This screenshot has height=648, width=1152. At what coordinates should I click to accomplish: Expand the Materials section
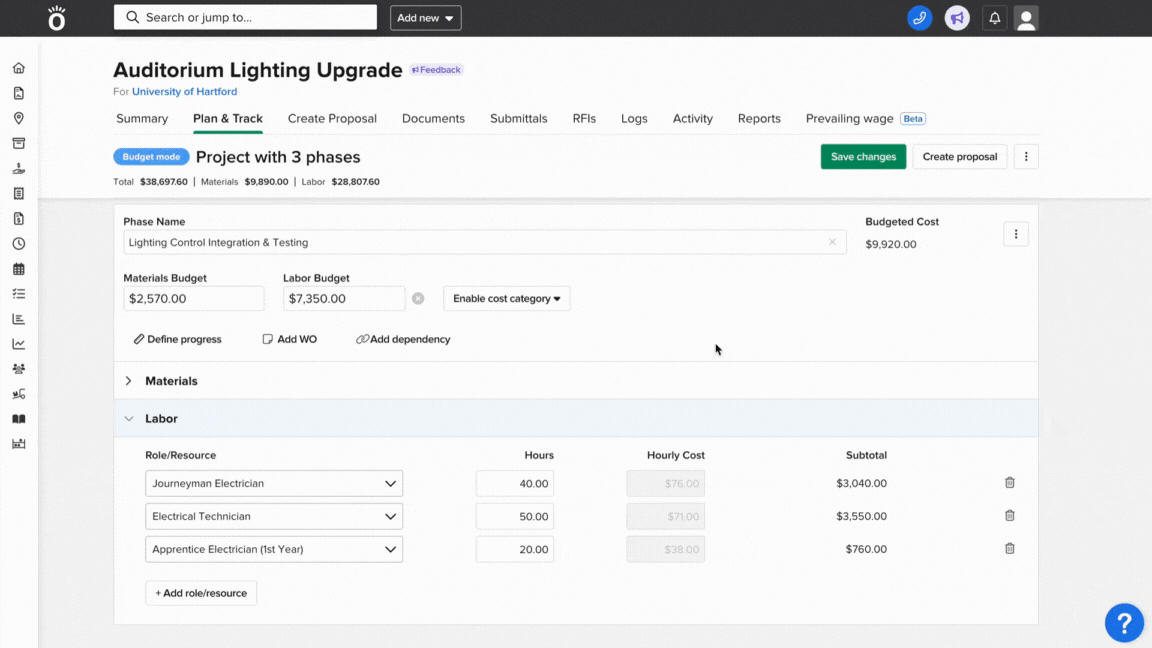[x=129, y=381]
